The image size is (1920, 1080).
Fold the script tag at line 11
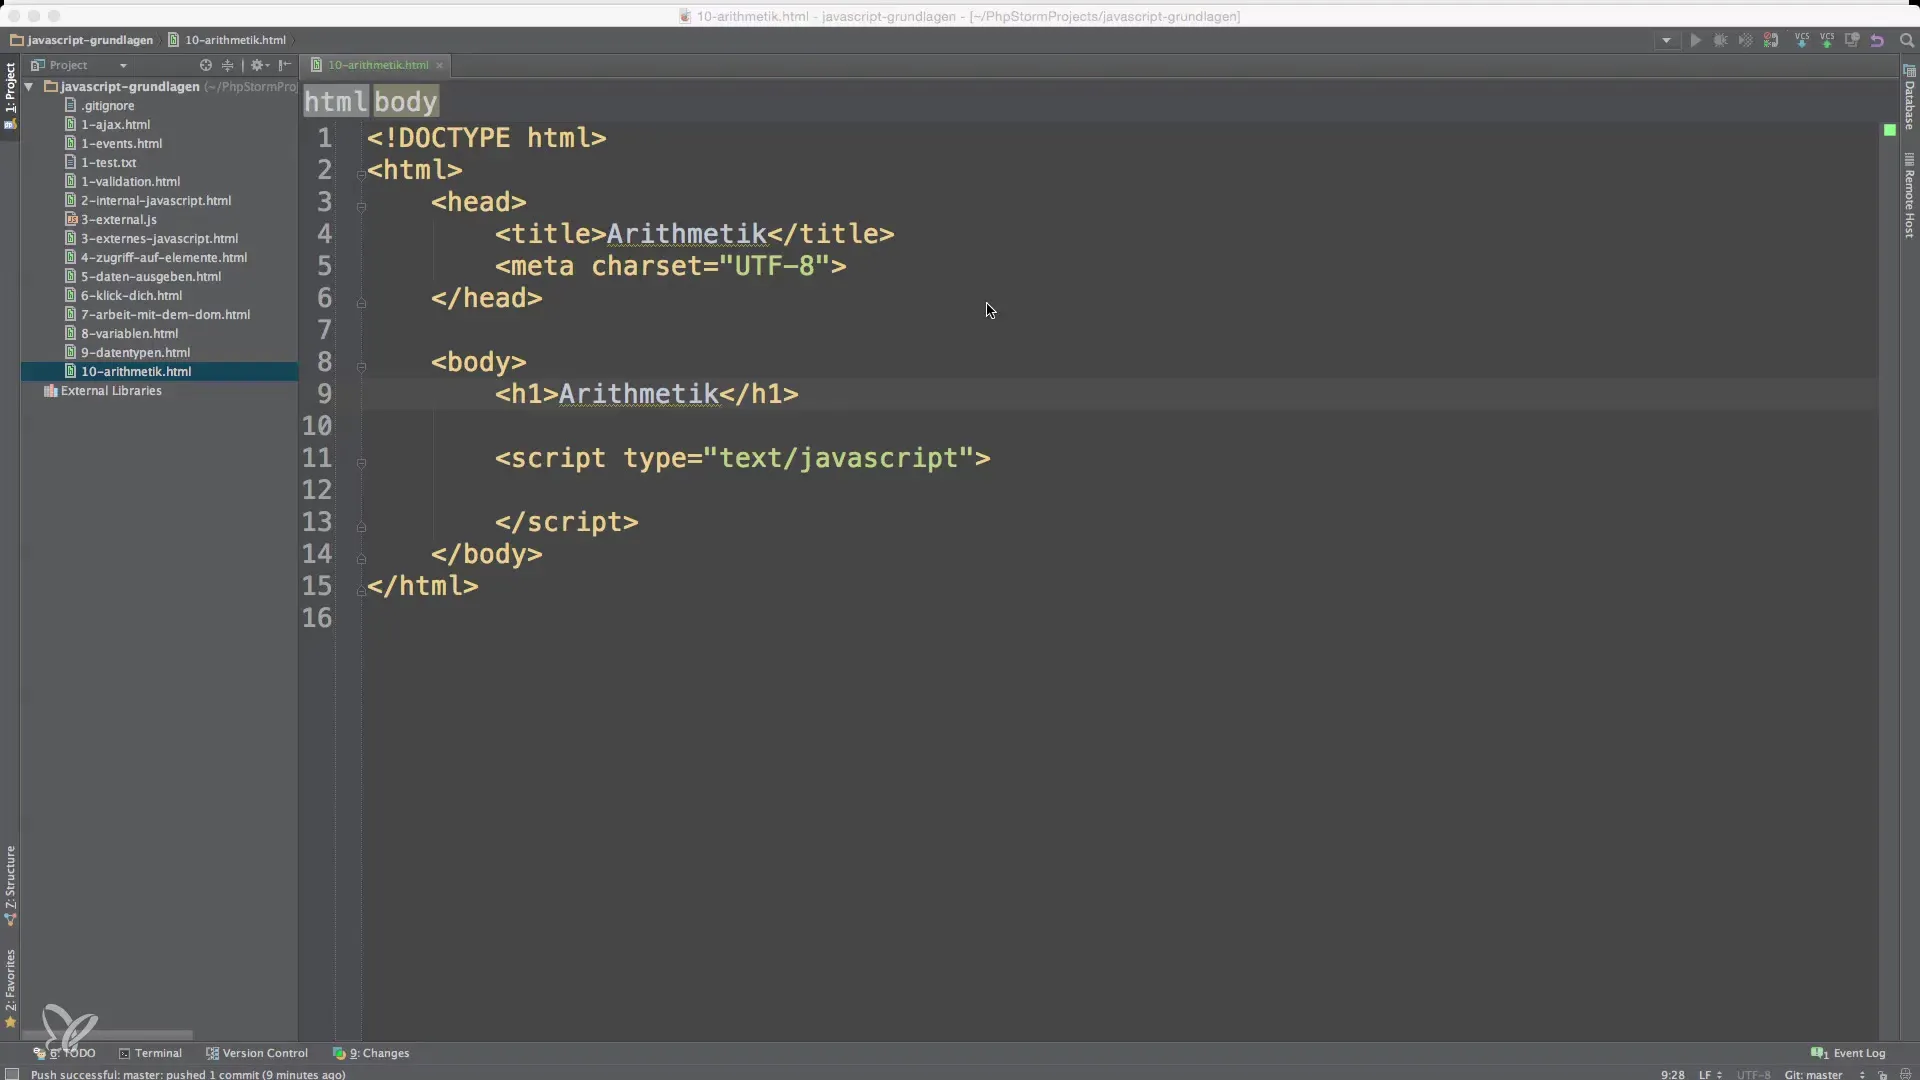click(361, 463)
